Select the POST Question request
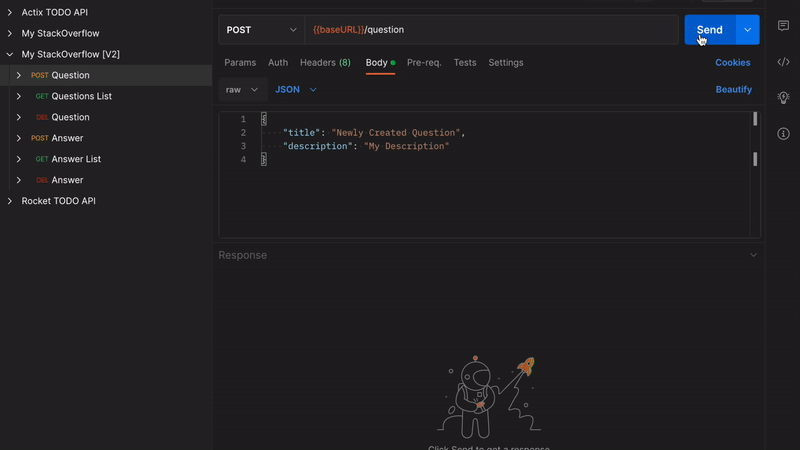The width and height of the screenshot is (800, 450). click(106, 75)
